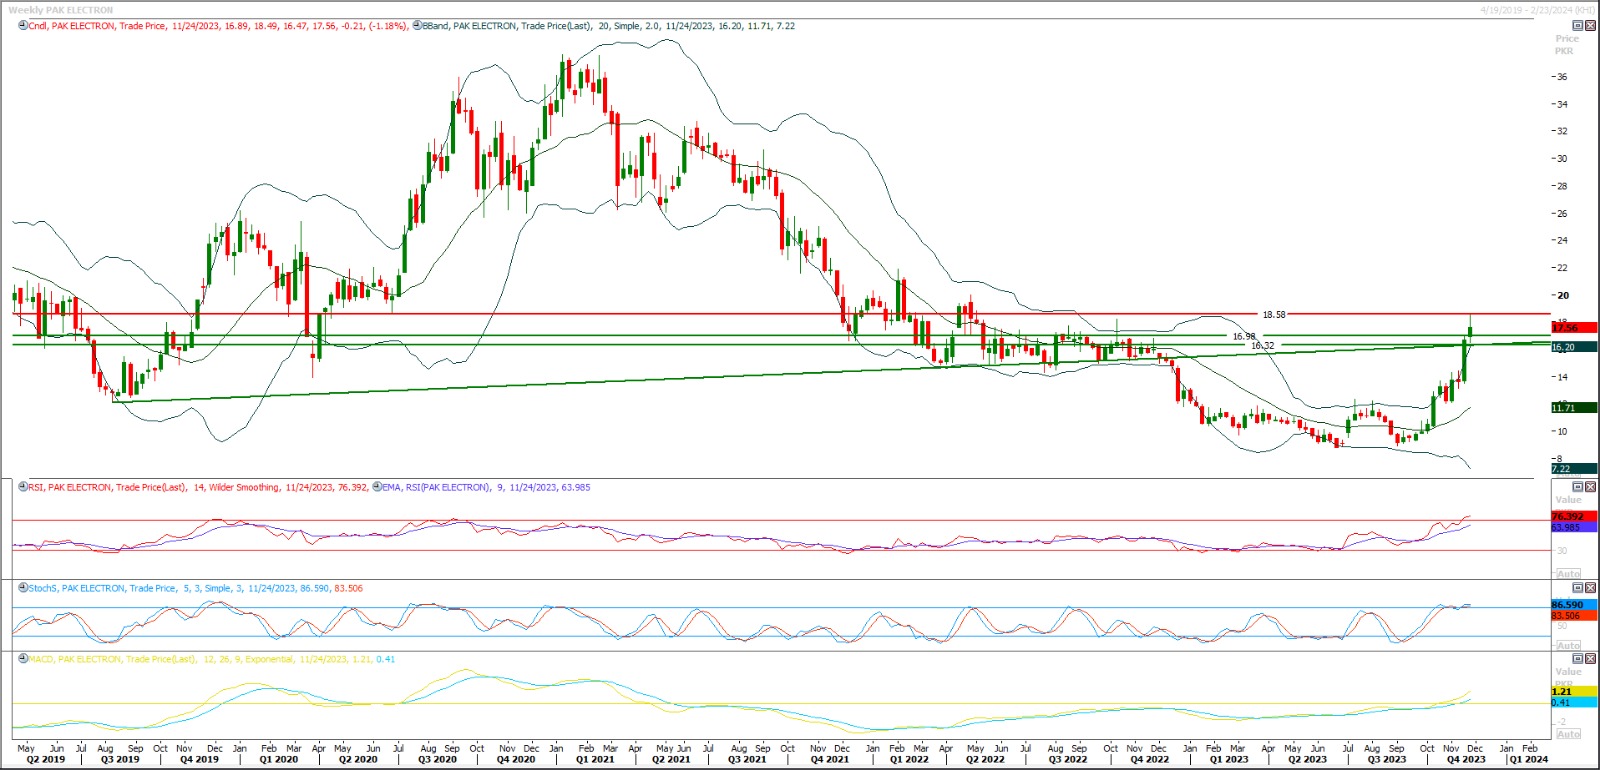Toggle Auto scaling on RSI panel
Image resolution: width=1600 pixels, height=770 pixels.
(x=1568, y=574)
